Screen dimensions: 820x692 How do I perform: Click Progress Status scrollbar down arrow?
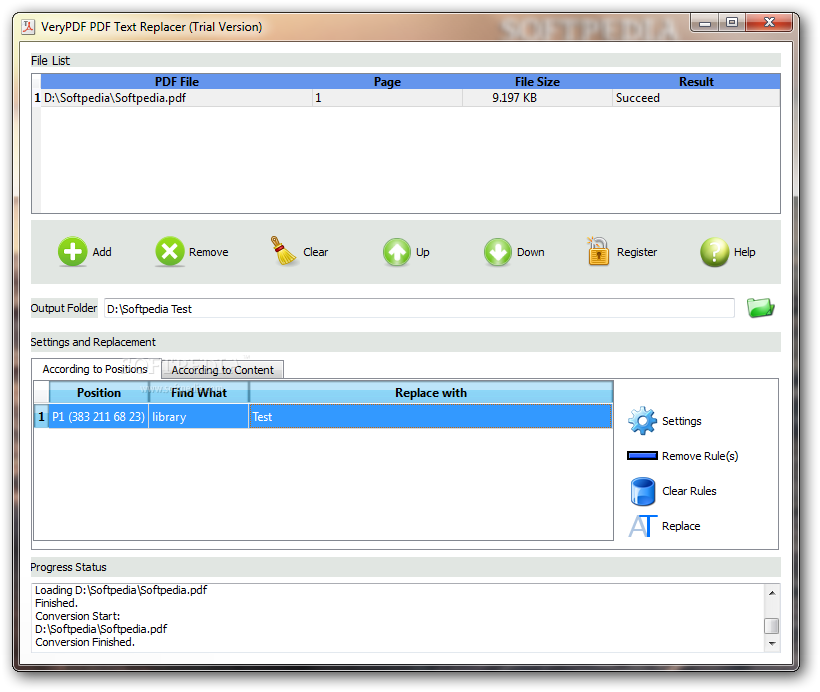tap(772, 643)
